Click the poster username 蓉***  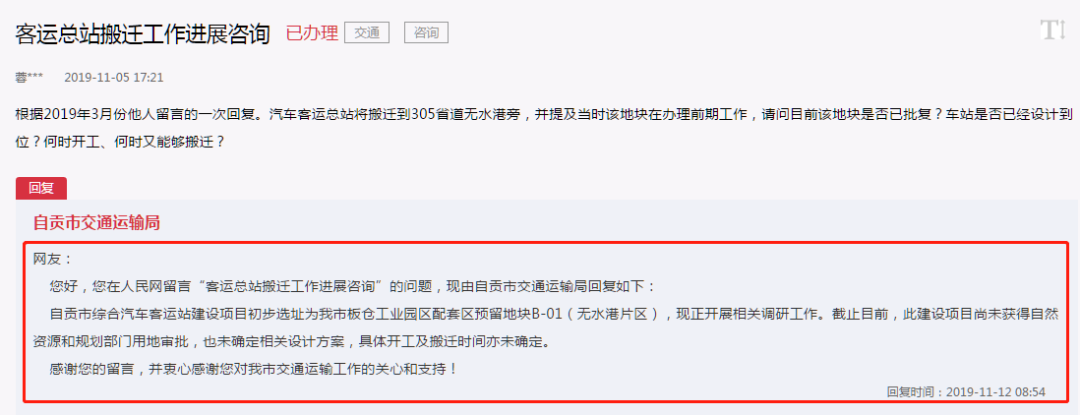point(30,77)
